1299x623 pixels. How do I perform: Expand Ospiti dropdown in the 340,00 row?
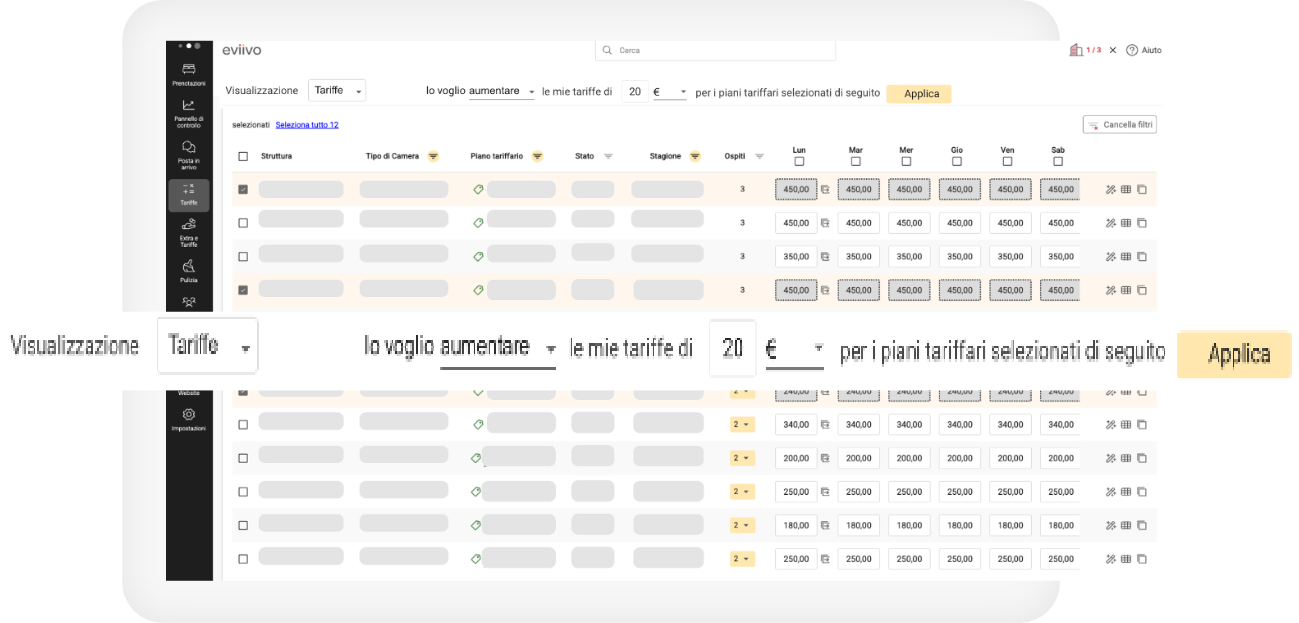pos(741,425)
